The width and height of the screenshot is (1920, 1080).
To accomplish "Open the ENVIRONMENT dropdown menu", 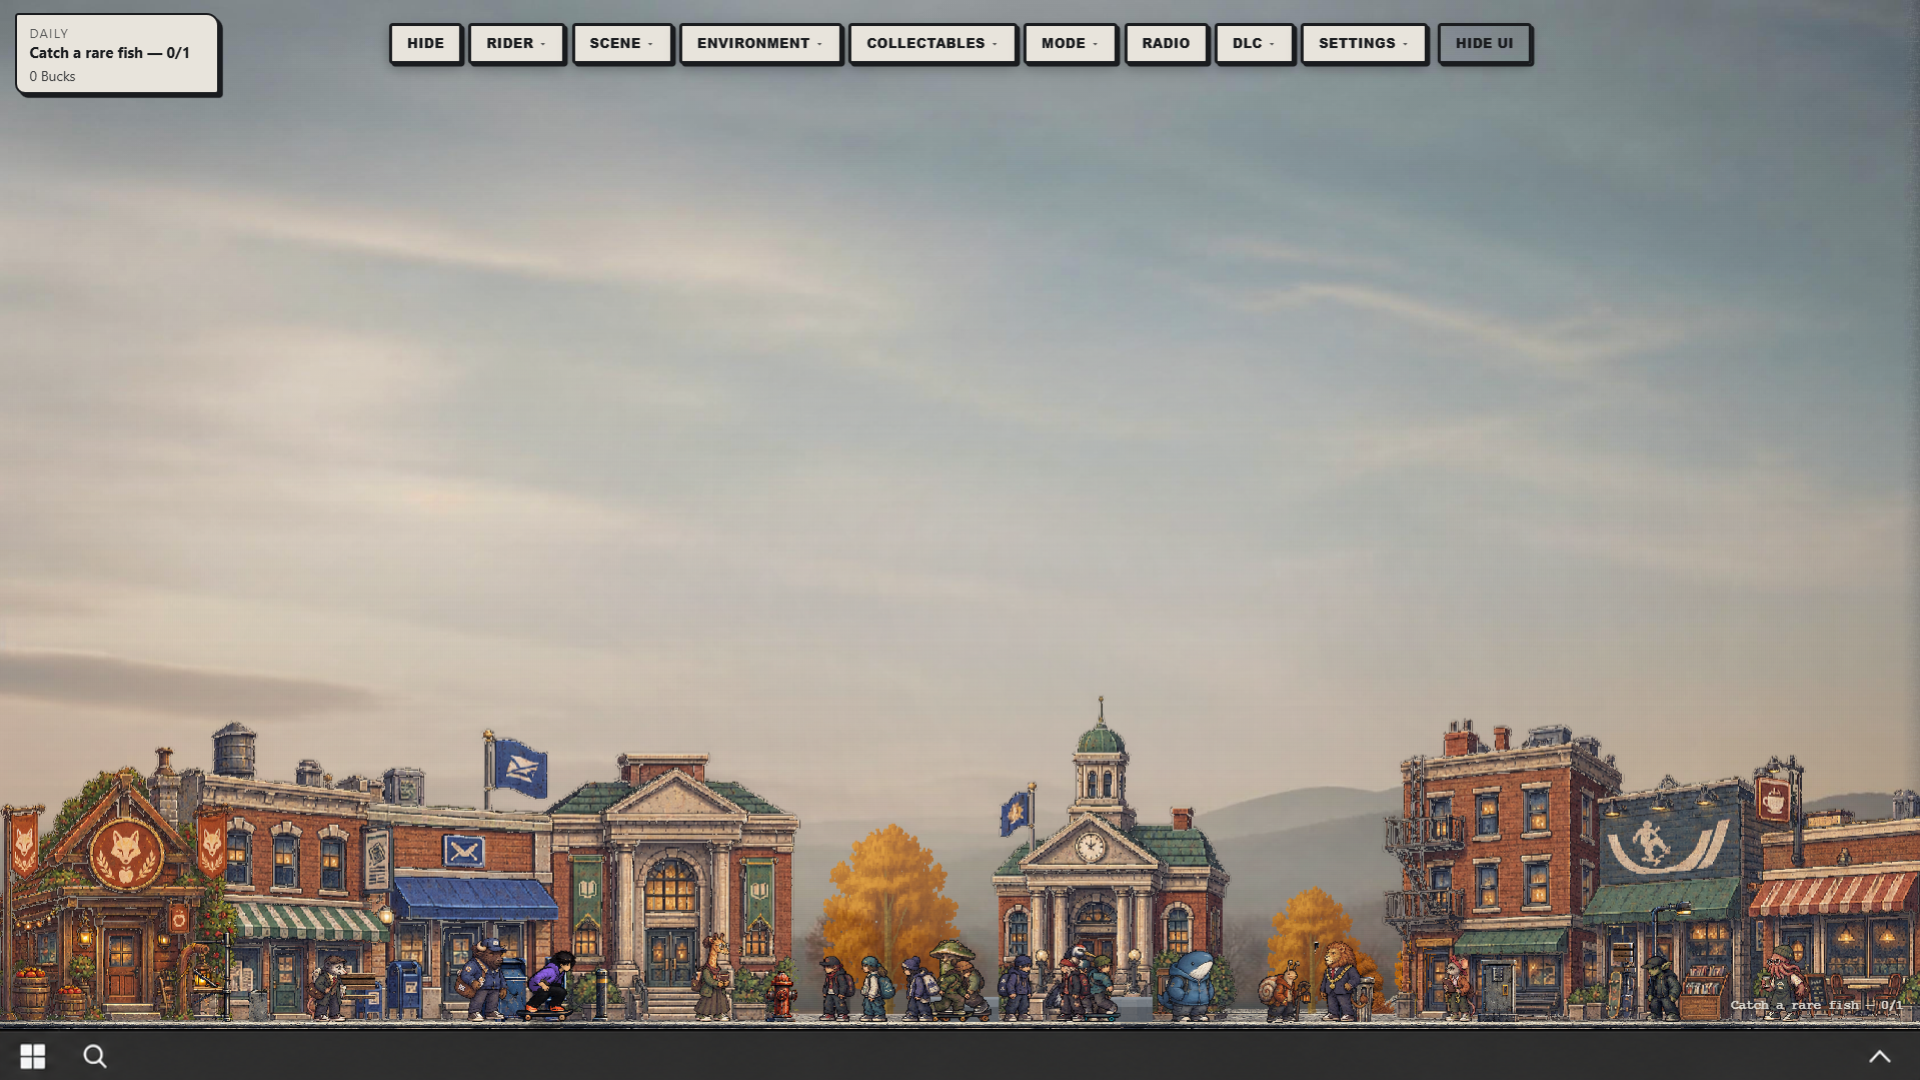I will coord(760,44).
